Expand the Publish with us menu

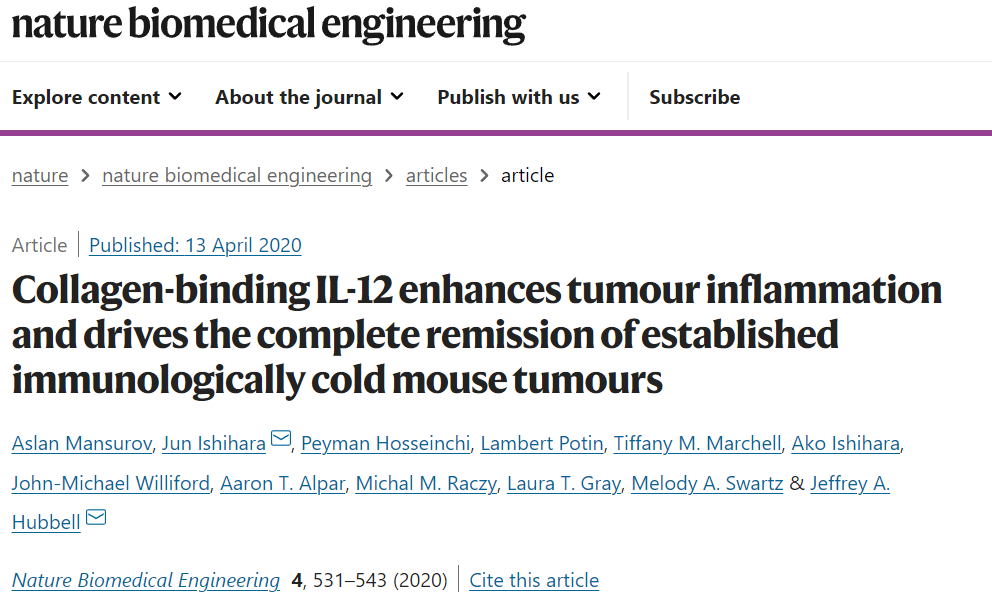tap(519, 97)
